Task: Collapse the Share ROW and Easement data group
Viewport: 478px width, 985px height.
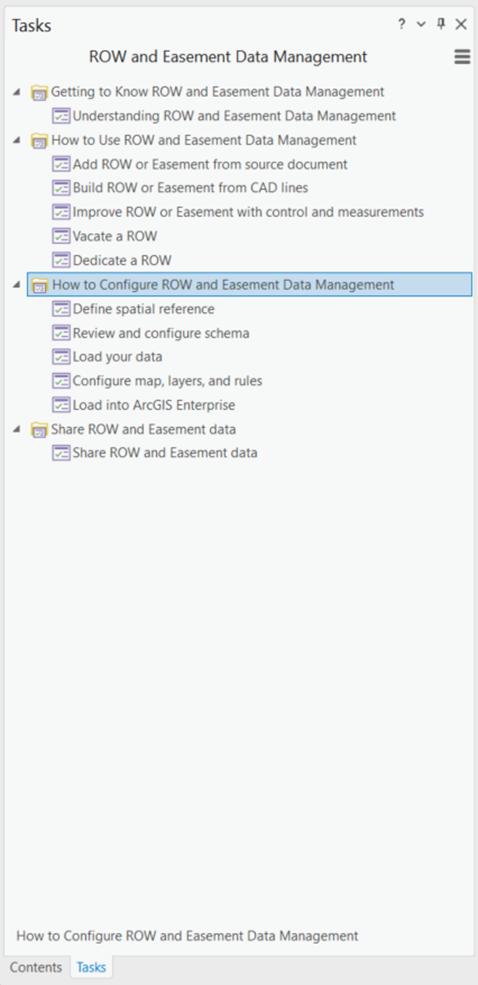Action: click(16, 430)
